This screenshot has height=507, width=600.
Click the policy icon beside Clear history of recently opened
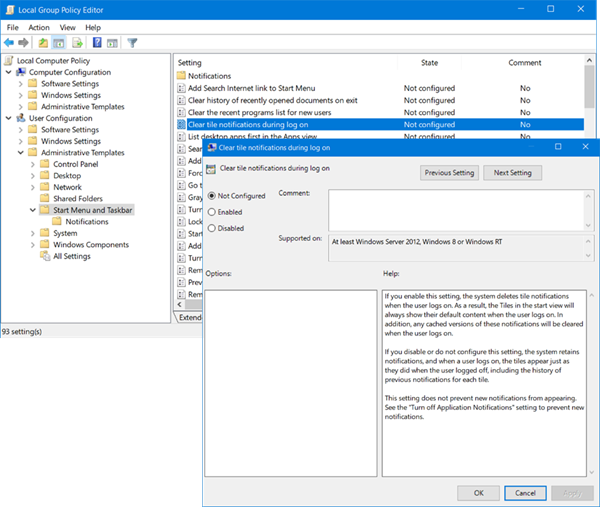[181, 101]
